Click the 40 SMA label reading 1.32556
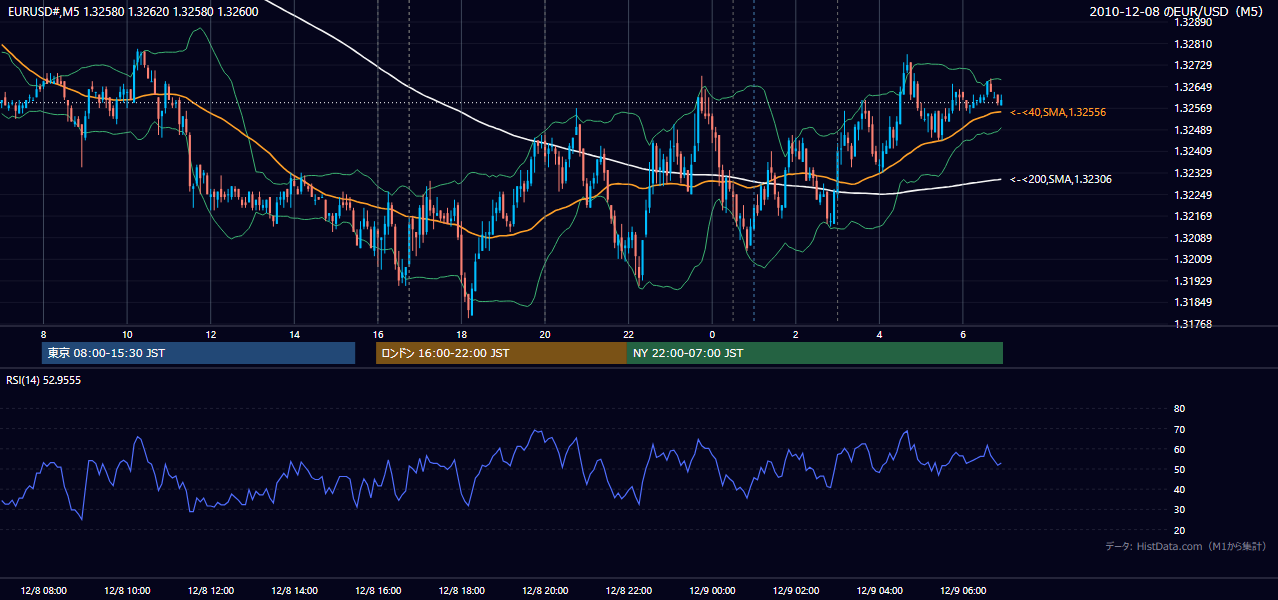 [x=1058, y=112]
